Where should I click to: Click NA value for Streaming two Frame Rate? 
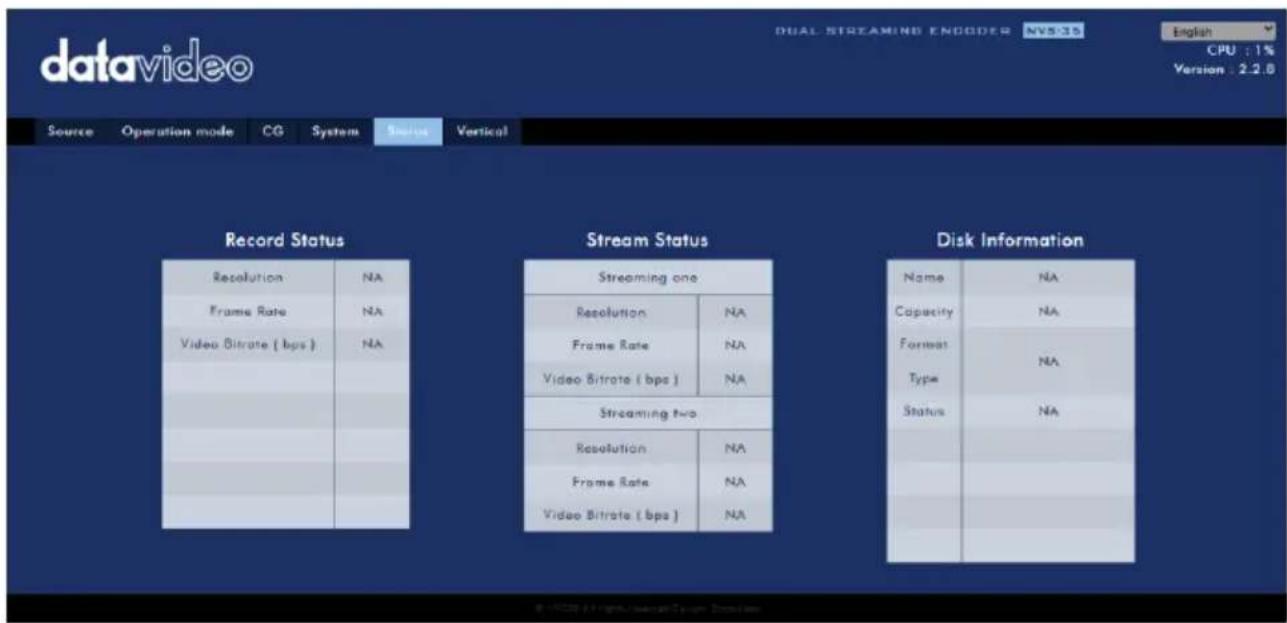pos(735,482)
